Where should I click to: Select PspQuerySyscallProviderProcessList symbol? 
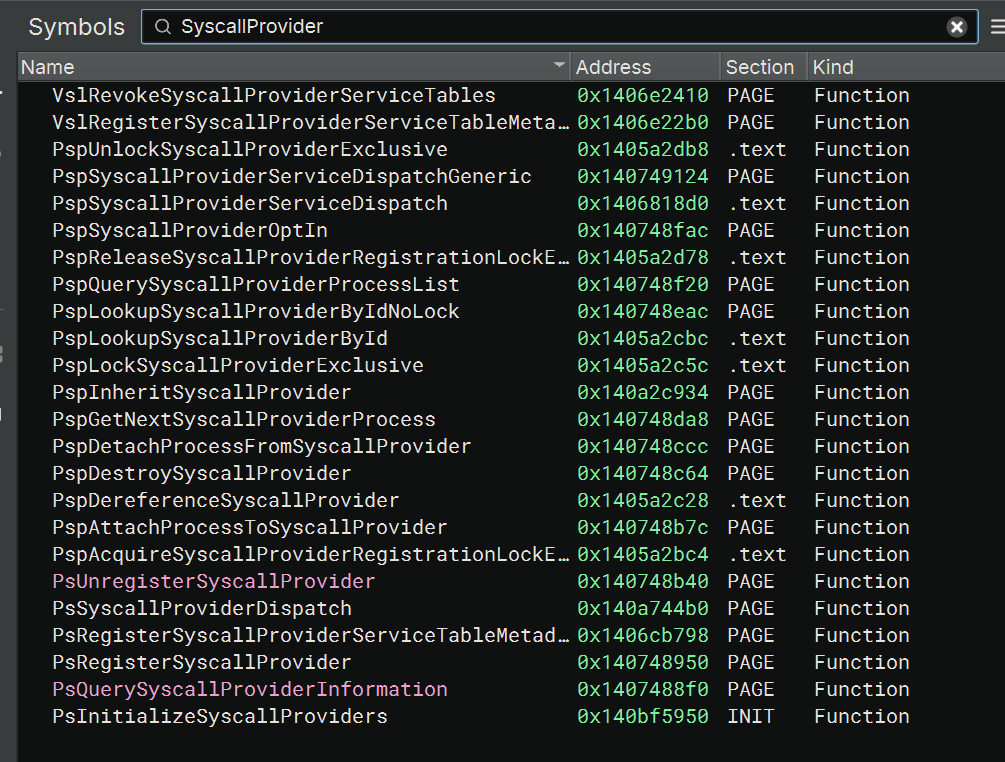(x=256, y=284)
